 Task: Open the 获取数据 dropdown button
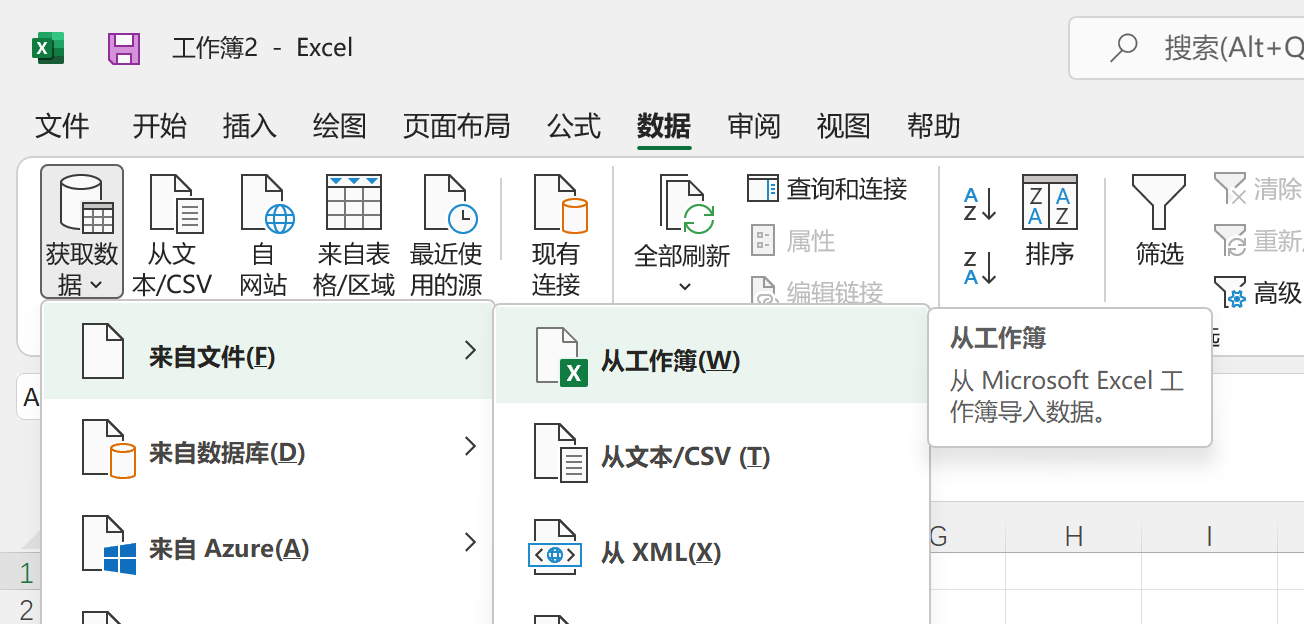point(82,232)
